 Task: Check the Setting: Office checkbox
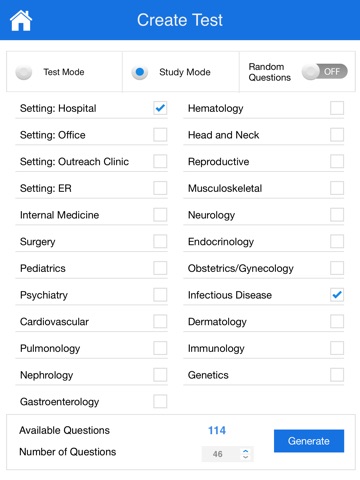click(x=160, y=135)
